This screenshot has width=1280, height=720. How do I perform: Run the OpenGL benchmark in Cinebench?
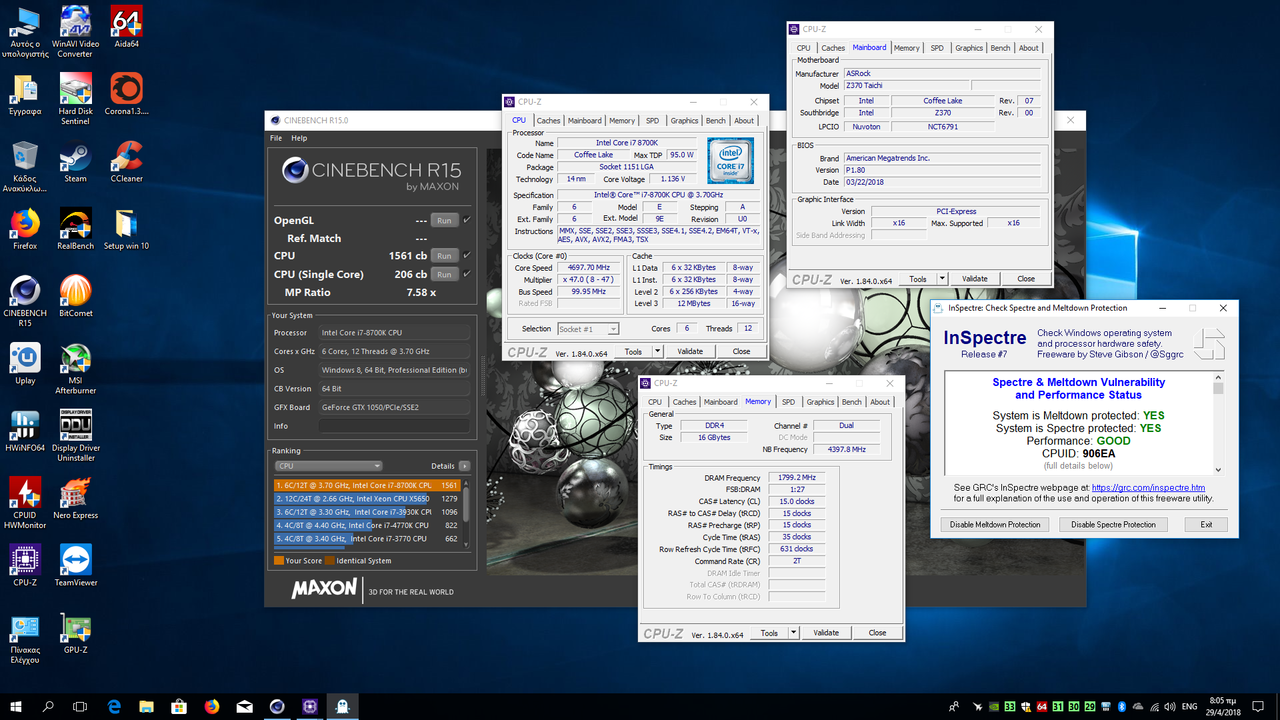(x=445, y=220)
